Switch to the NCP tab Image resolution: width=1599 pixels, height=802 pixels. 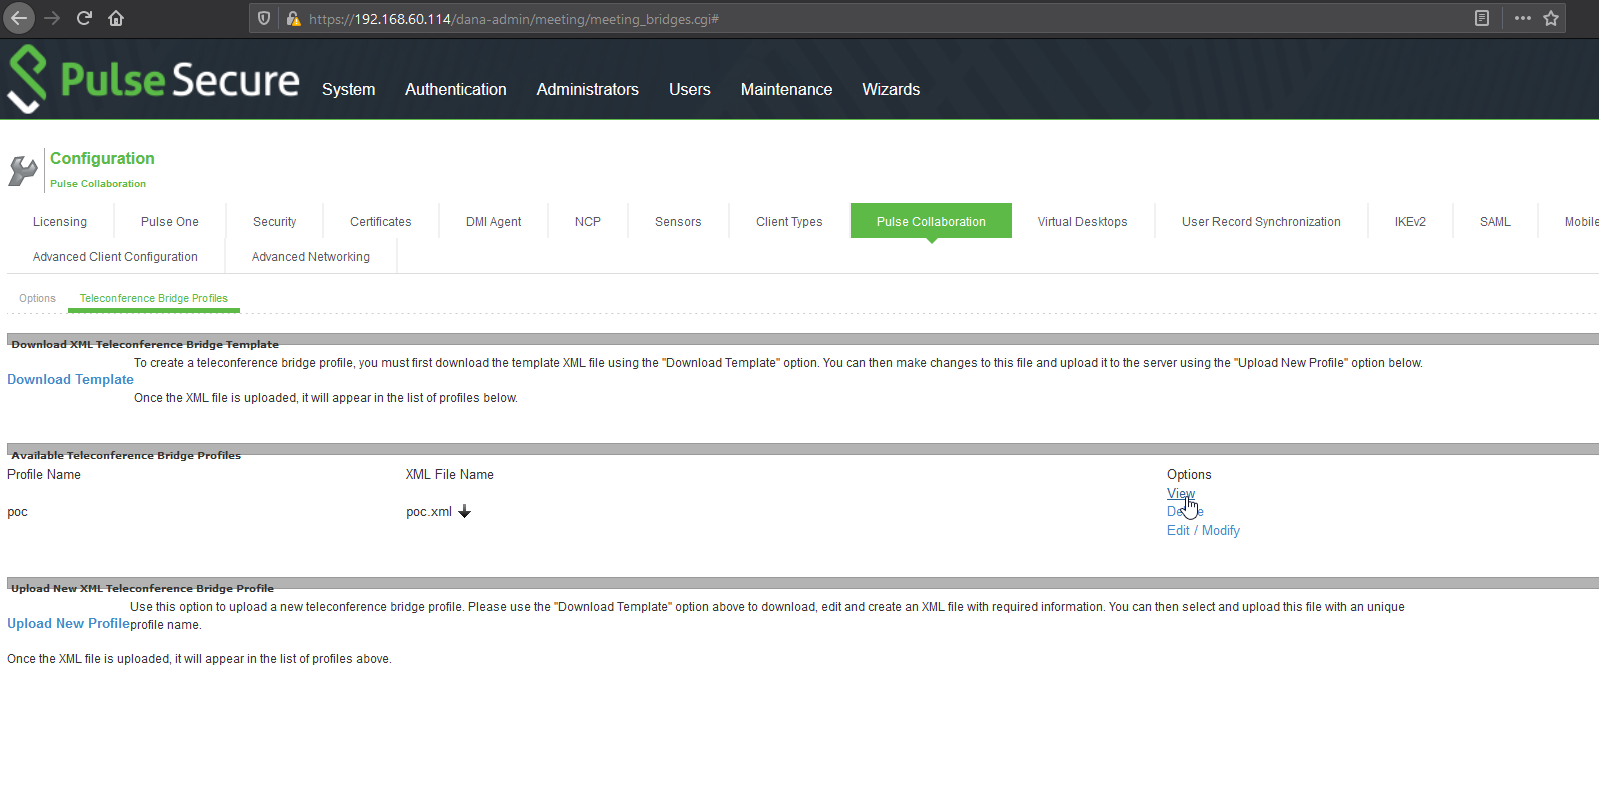(x=588, y=221)
